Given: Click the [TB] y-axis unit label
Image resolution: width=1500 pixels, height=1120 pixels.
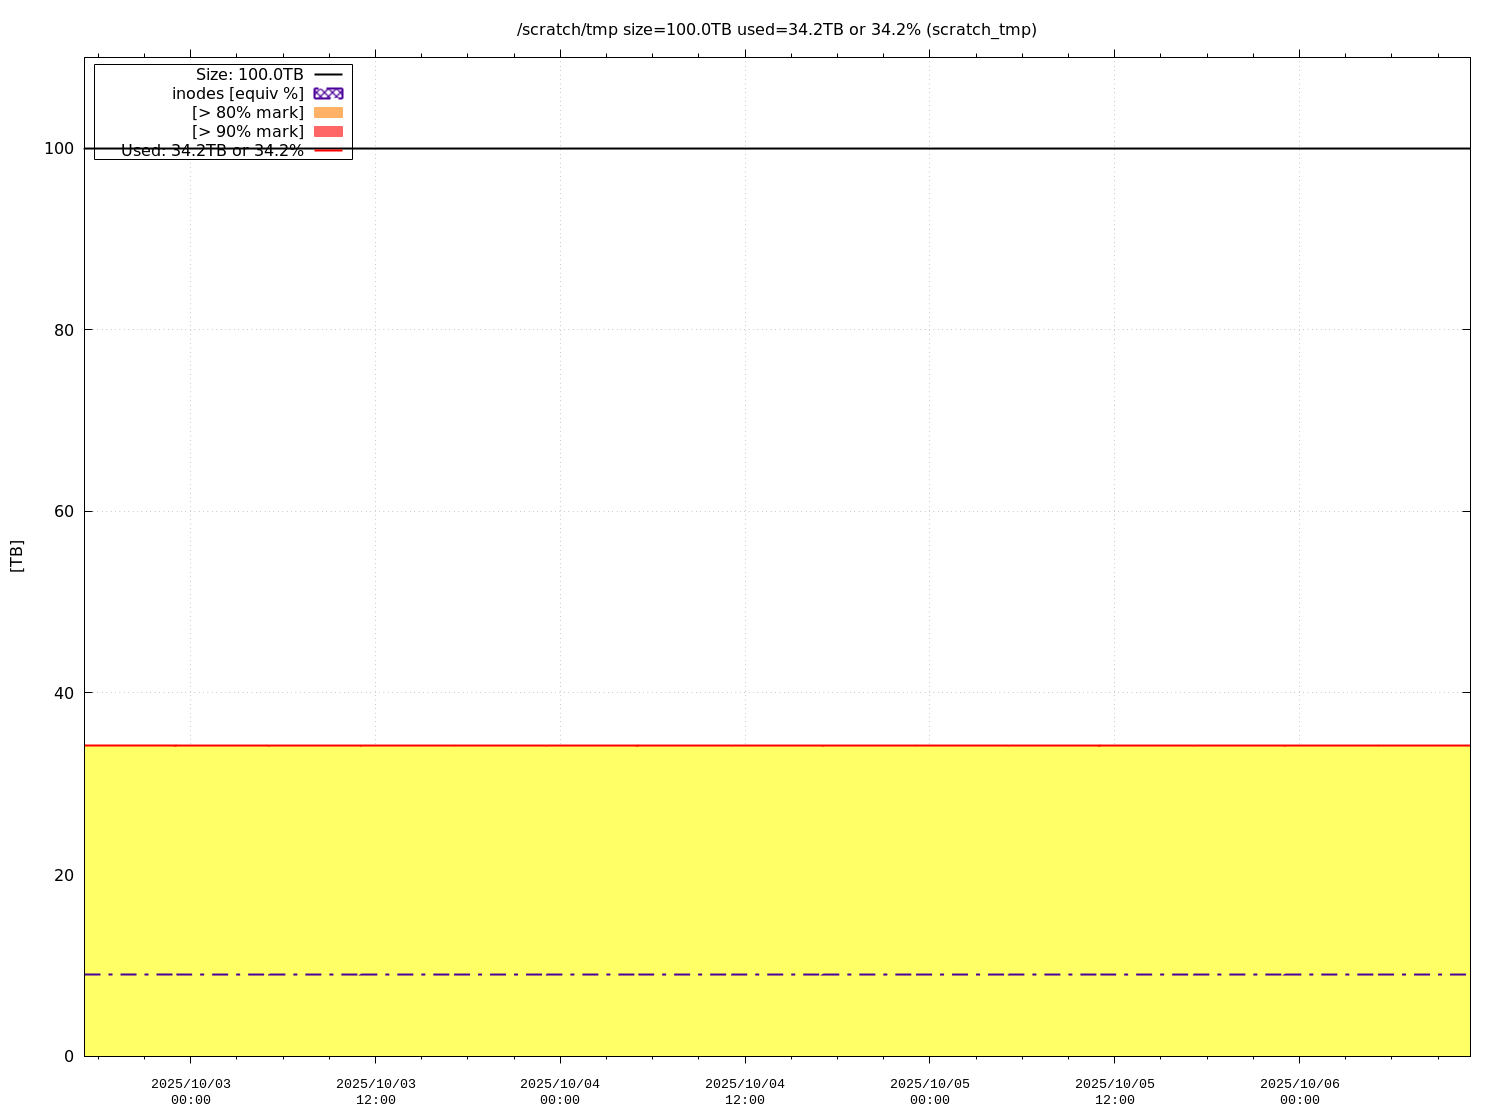Looking at the screenshot, I should [16, 556].
